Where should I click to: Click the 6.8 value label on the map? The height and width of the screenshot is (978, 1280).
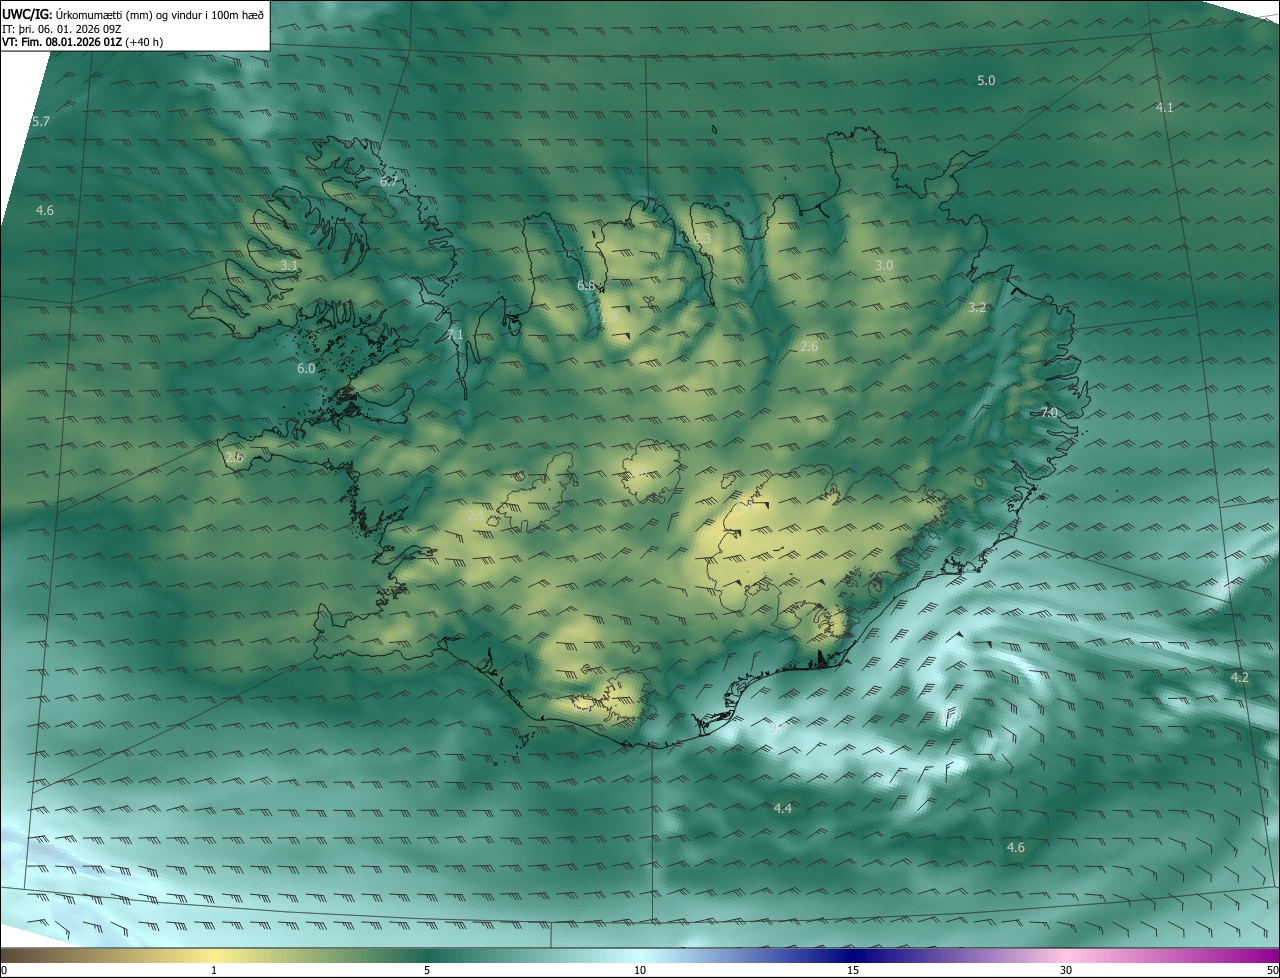pyautogui.click(x=586, y=285)
